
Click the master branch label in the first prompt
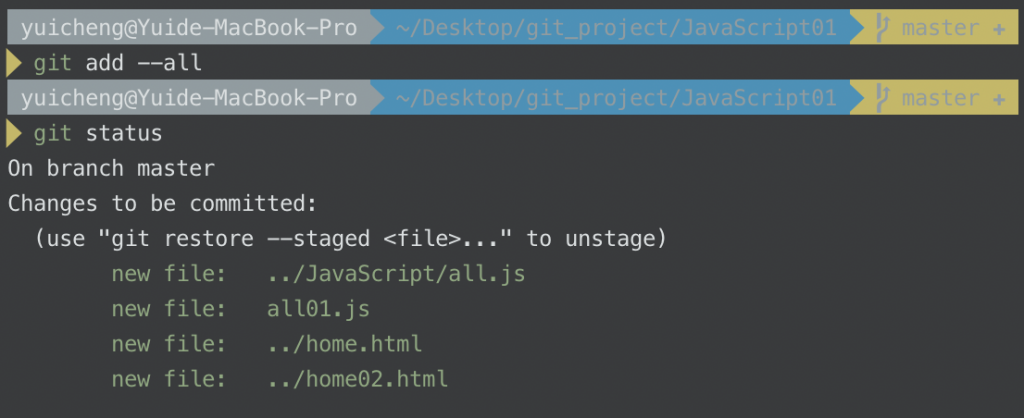[940, 29]
